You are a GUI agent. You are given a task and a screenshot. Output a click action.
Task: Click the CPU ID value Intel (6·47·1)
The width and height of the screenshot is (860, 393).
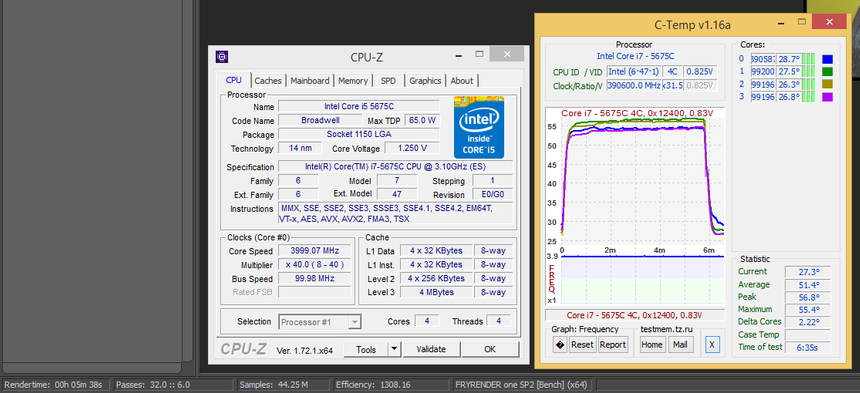click(633, 72)
